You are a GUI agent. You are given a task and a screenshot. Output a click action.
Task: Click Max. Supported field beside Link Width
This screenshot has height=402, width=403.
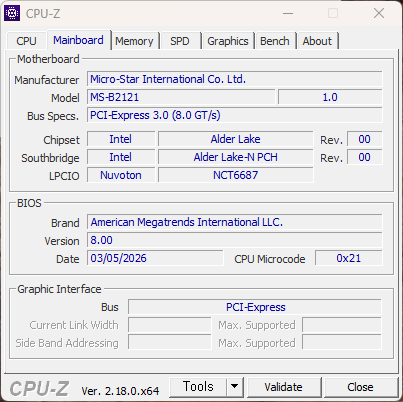[x=342, y=325]
